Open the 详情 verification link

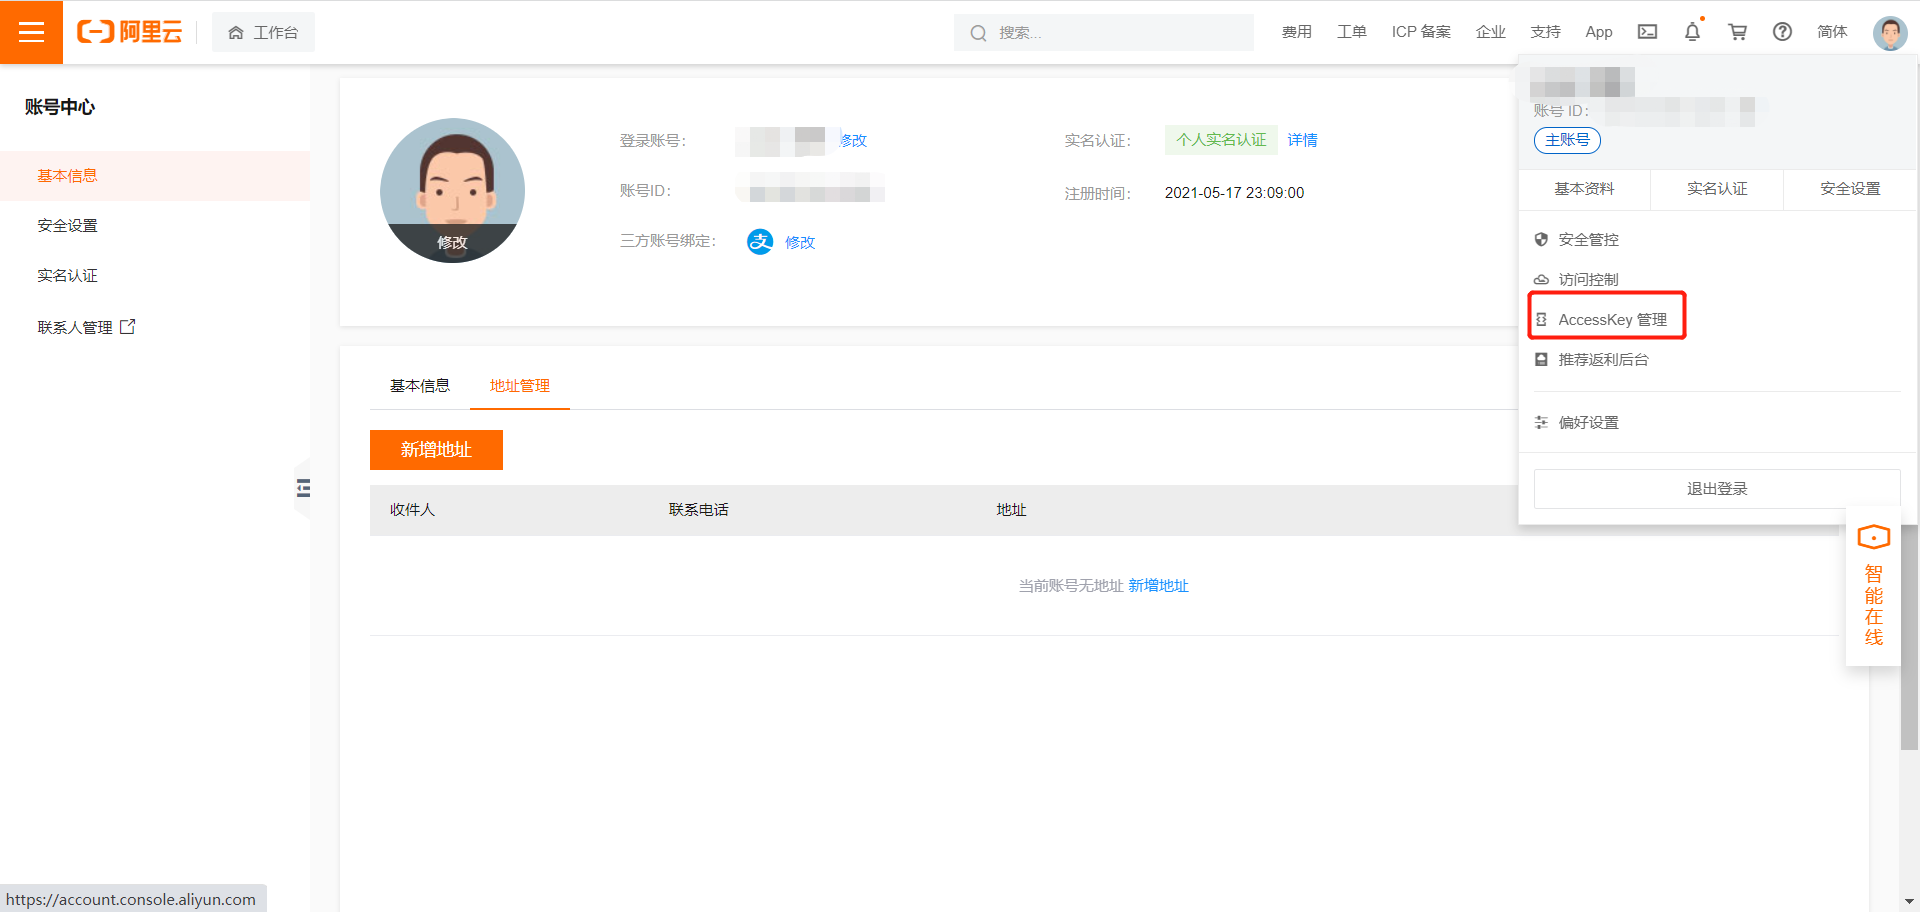(1302, 140)
